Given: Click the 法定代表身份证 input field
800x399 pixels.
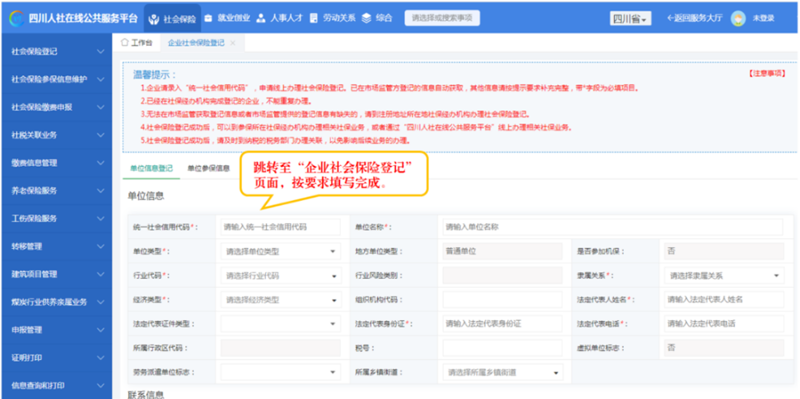Looking at the screenshot, I should [x=503, y=323].
